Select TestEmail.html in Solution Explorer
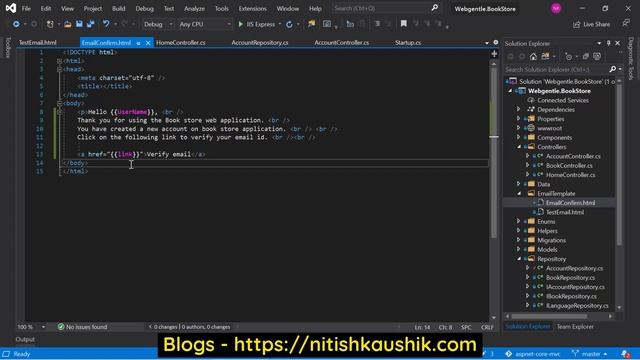Screen dimensions: 640x360 tap(564, 212)
